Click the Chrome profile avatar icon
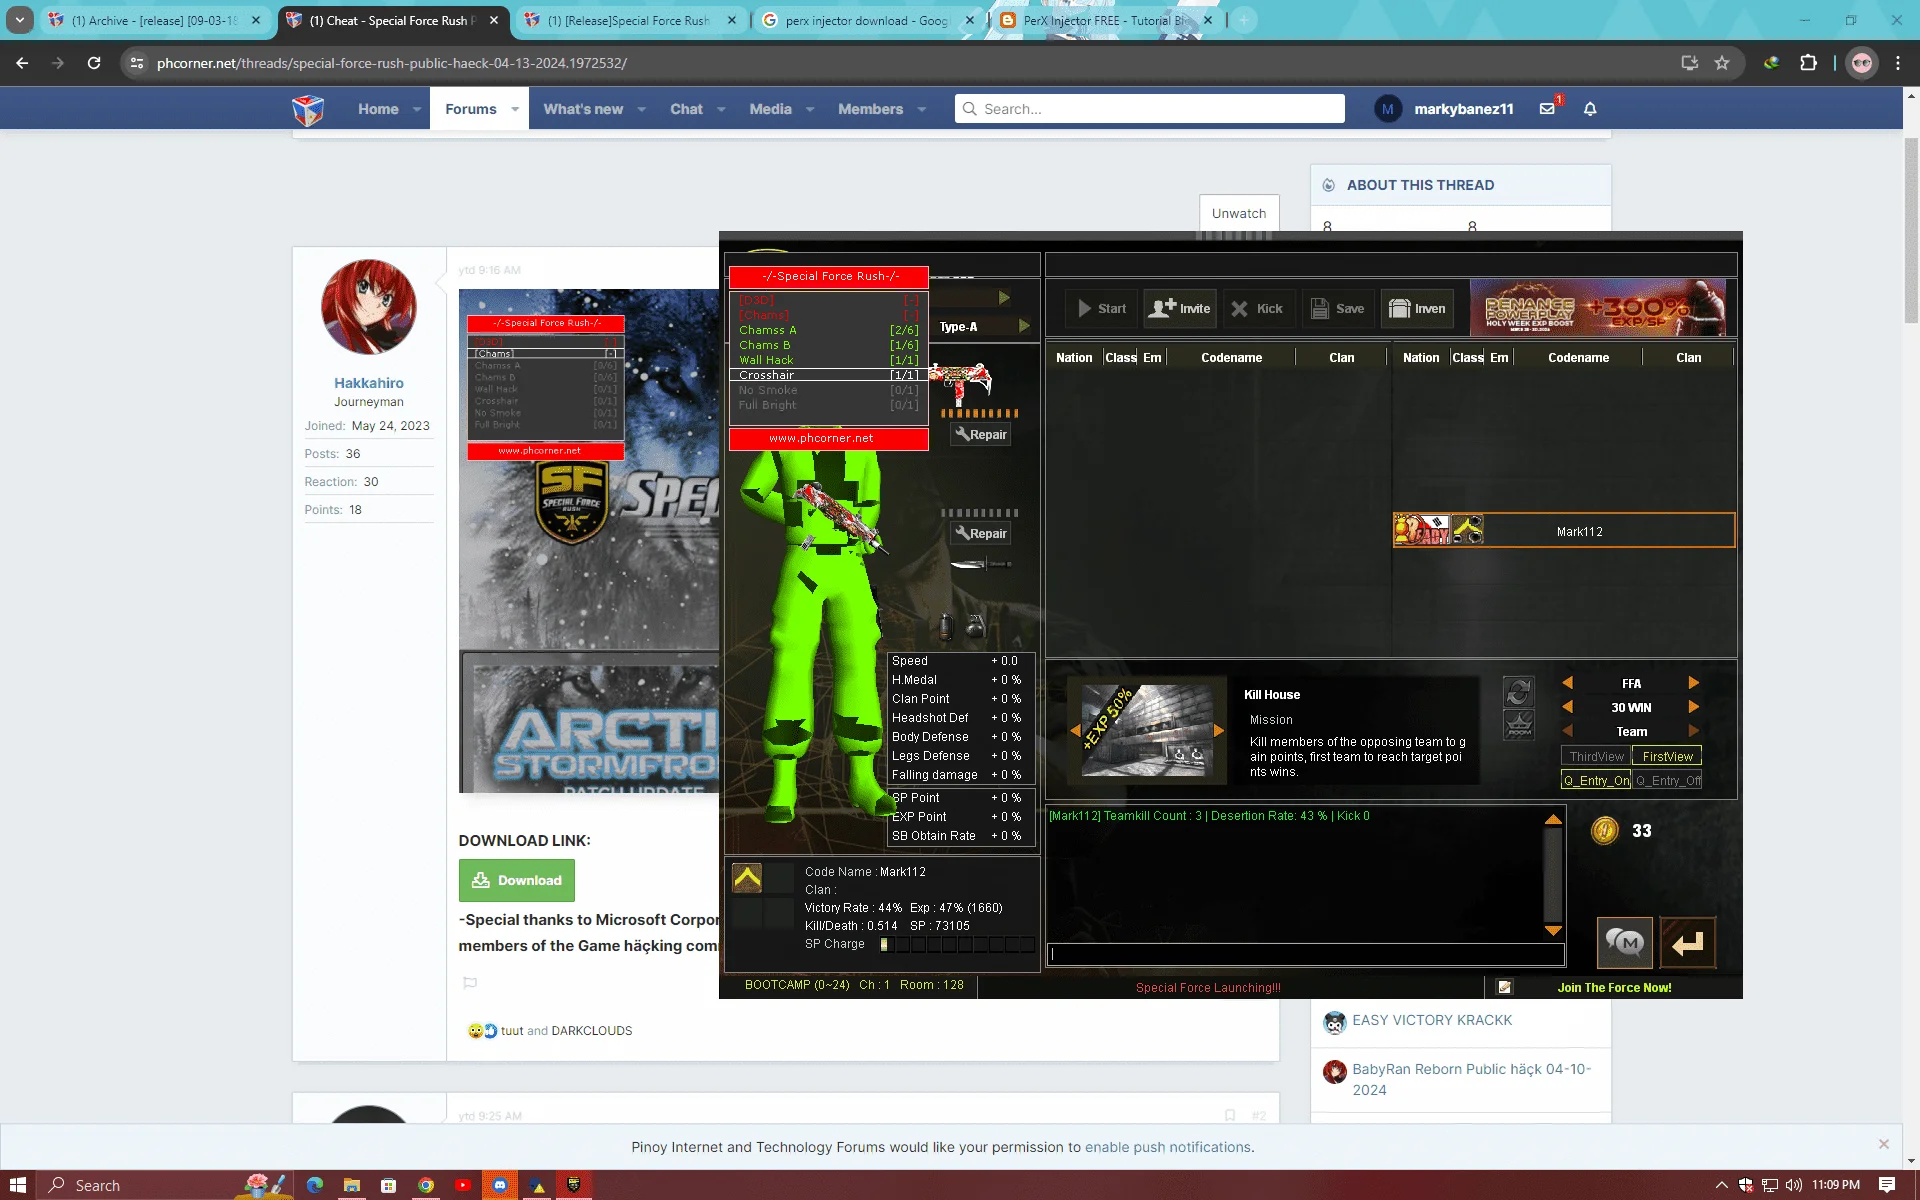This screenshot has width=1920, height=1200. coord(1862,63)
